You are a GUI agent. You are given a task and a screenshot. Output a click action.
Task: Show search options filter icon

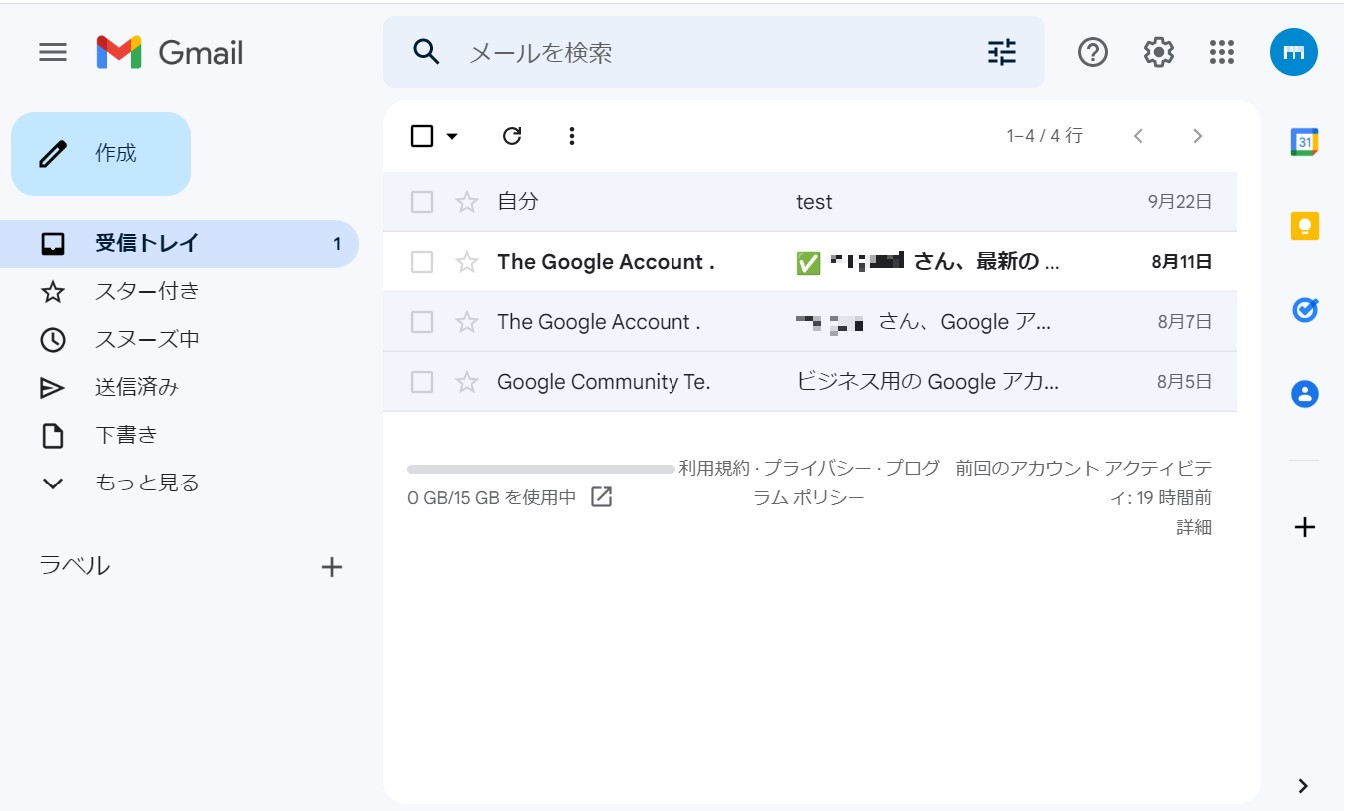[1001, 52]
